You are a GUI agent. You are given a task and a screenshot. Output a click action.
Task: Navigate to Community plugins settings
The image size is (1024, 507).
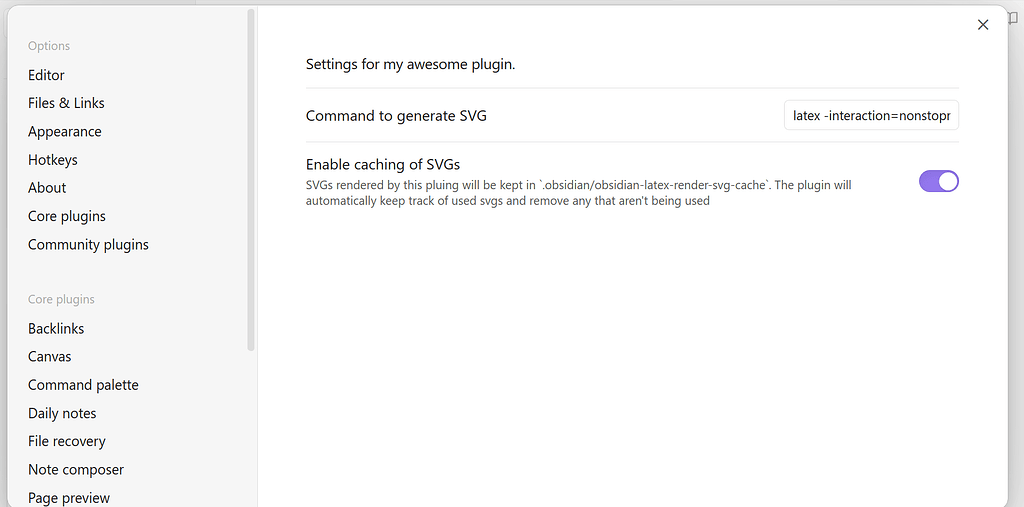[88, 244]
